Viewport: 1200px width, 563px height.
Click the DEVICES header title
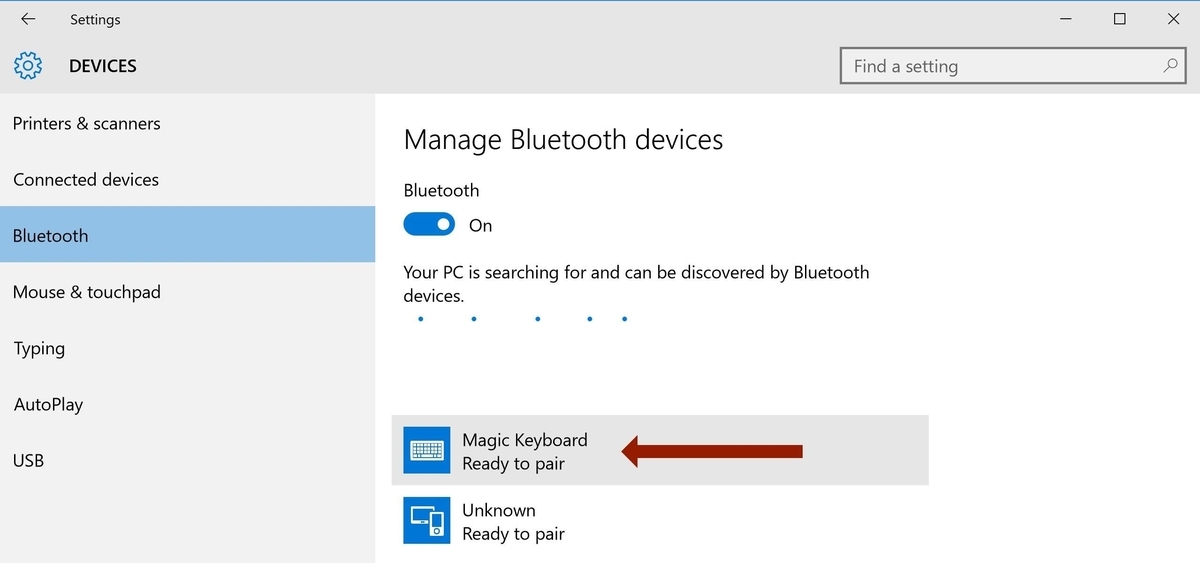coord(103,66)
